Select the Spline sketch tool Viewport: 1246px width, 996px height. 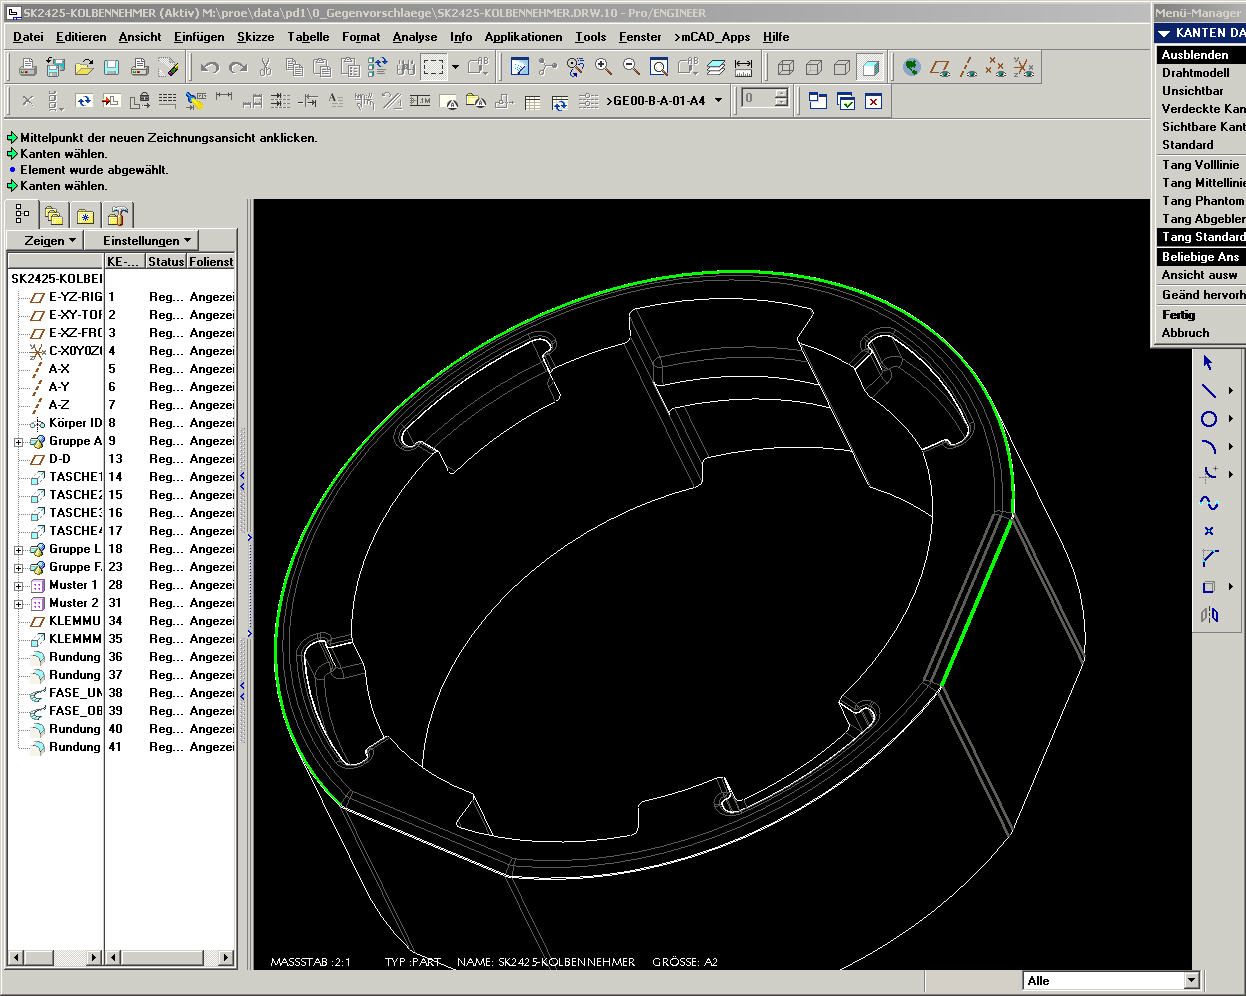1209,503
